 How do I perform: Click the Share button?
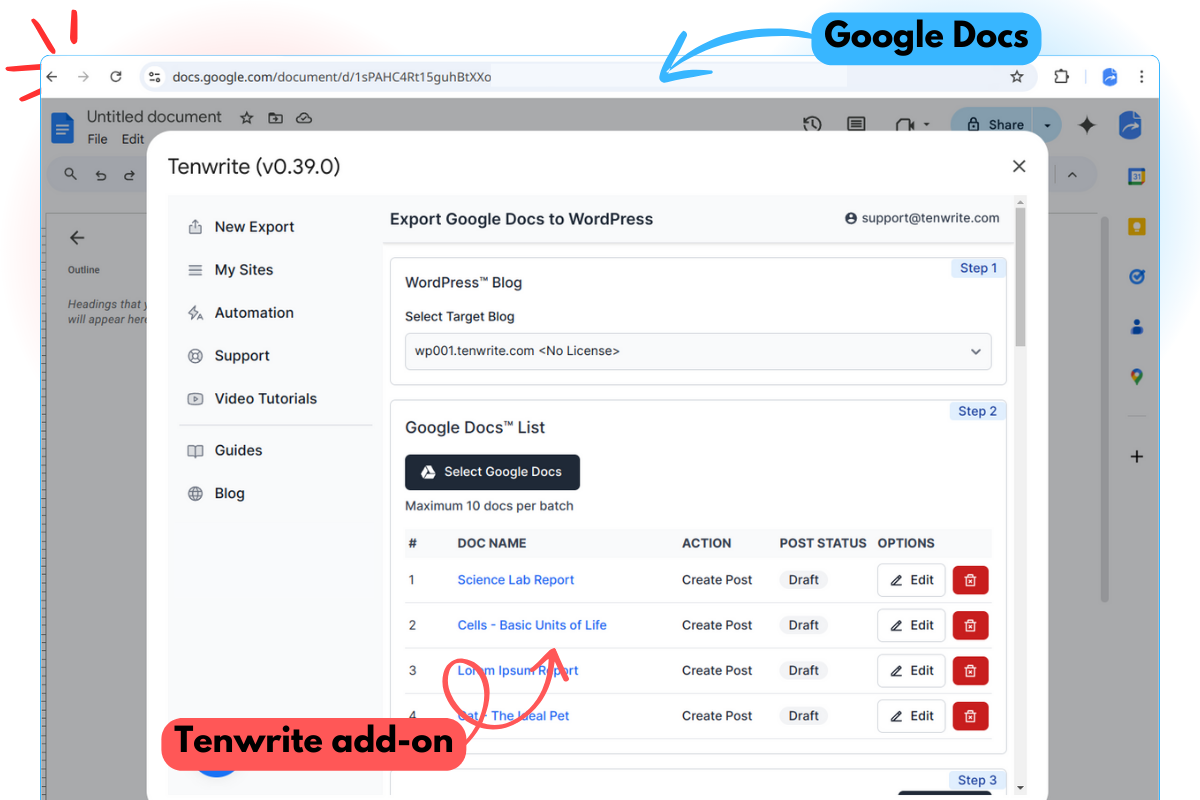[x=994, y=124]
